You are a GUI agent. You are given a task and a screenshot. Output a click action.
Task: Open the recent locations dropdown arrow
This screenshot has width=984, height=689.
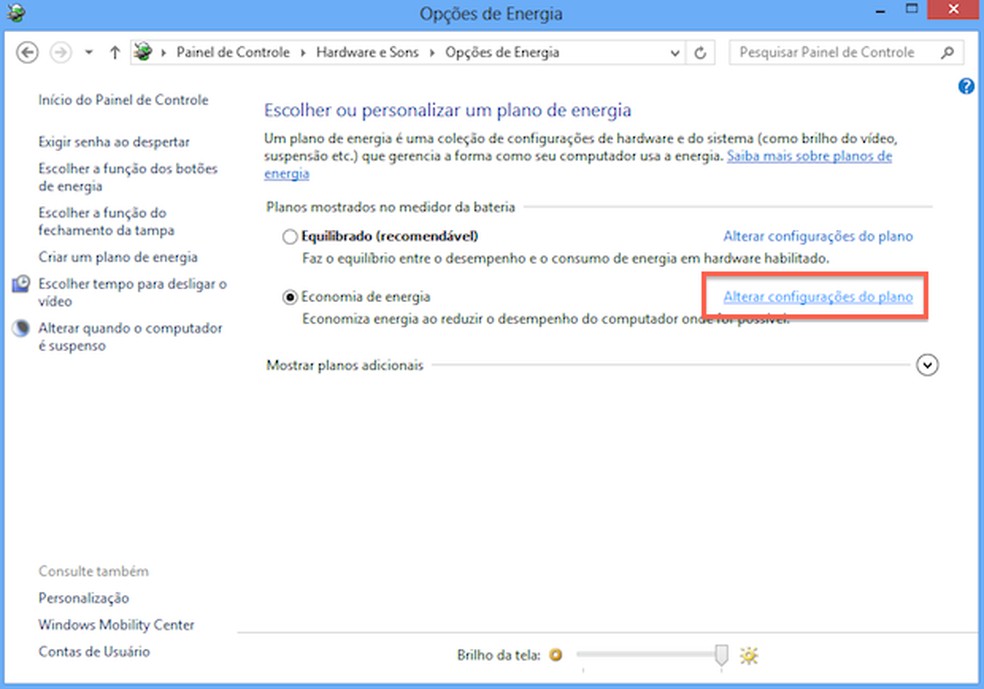point(89,52)
